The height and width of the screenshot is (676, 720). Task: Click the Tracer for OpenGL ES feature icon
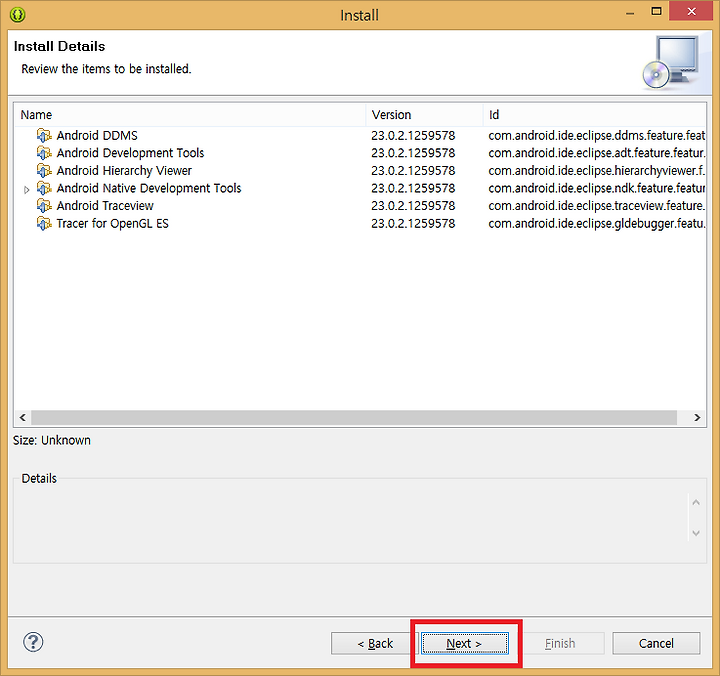coord(44,224)
